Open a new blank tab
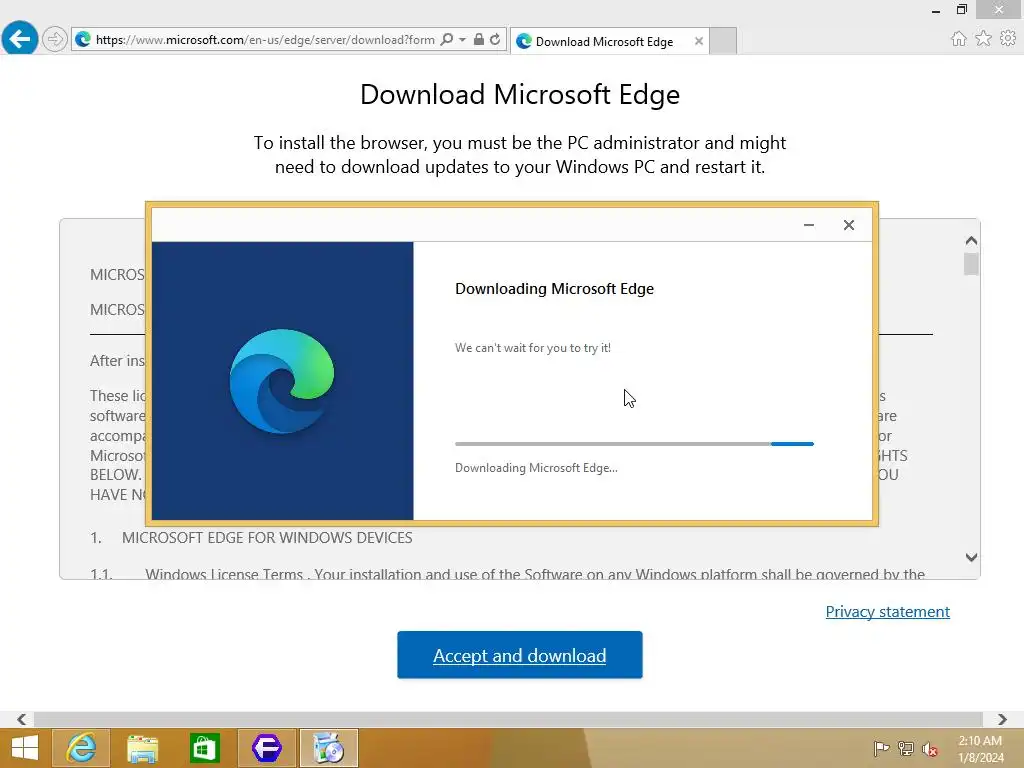The height and width of the screenshot is (768, 1024). point(723,41)
